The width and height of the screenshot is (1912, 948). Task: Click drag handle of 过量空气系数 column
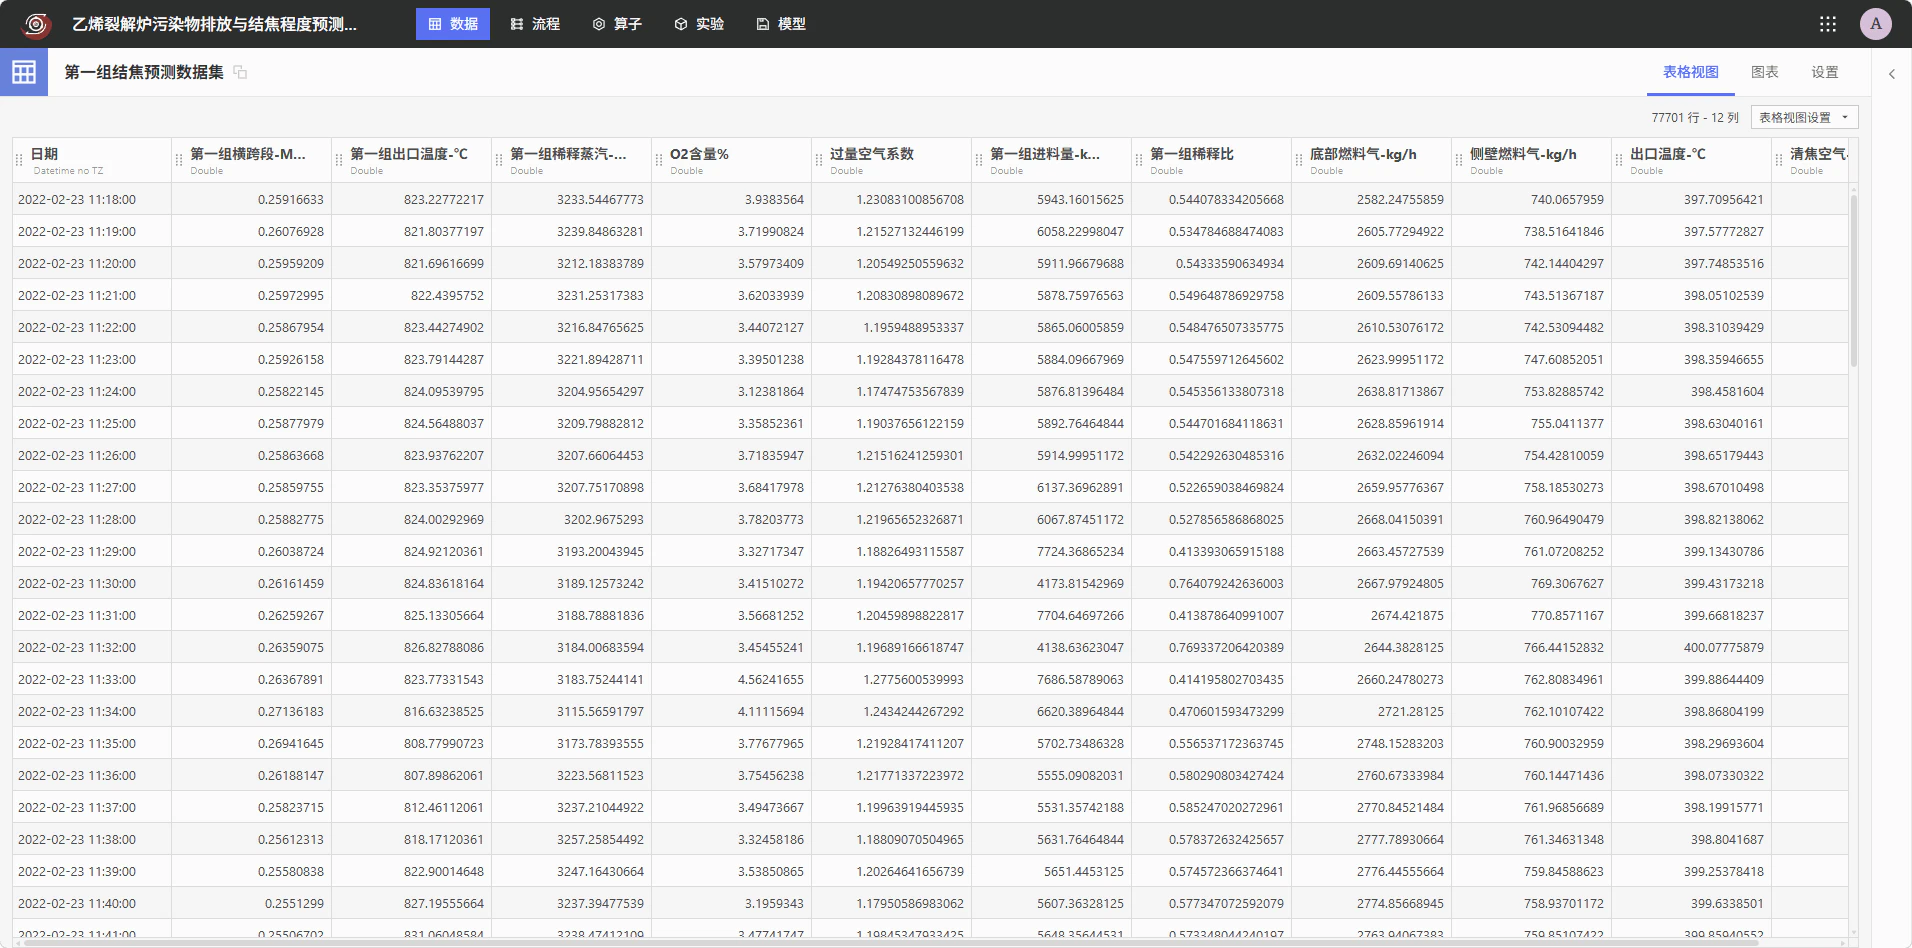point(819,160)
